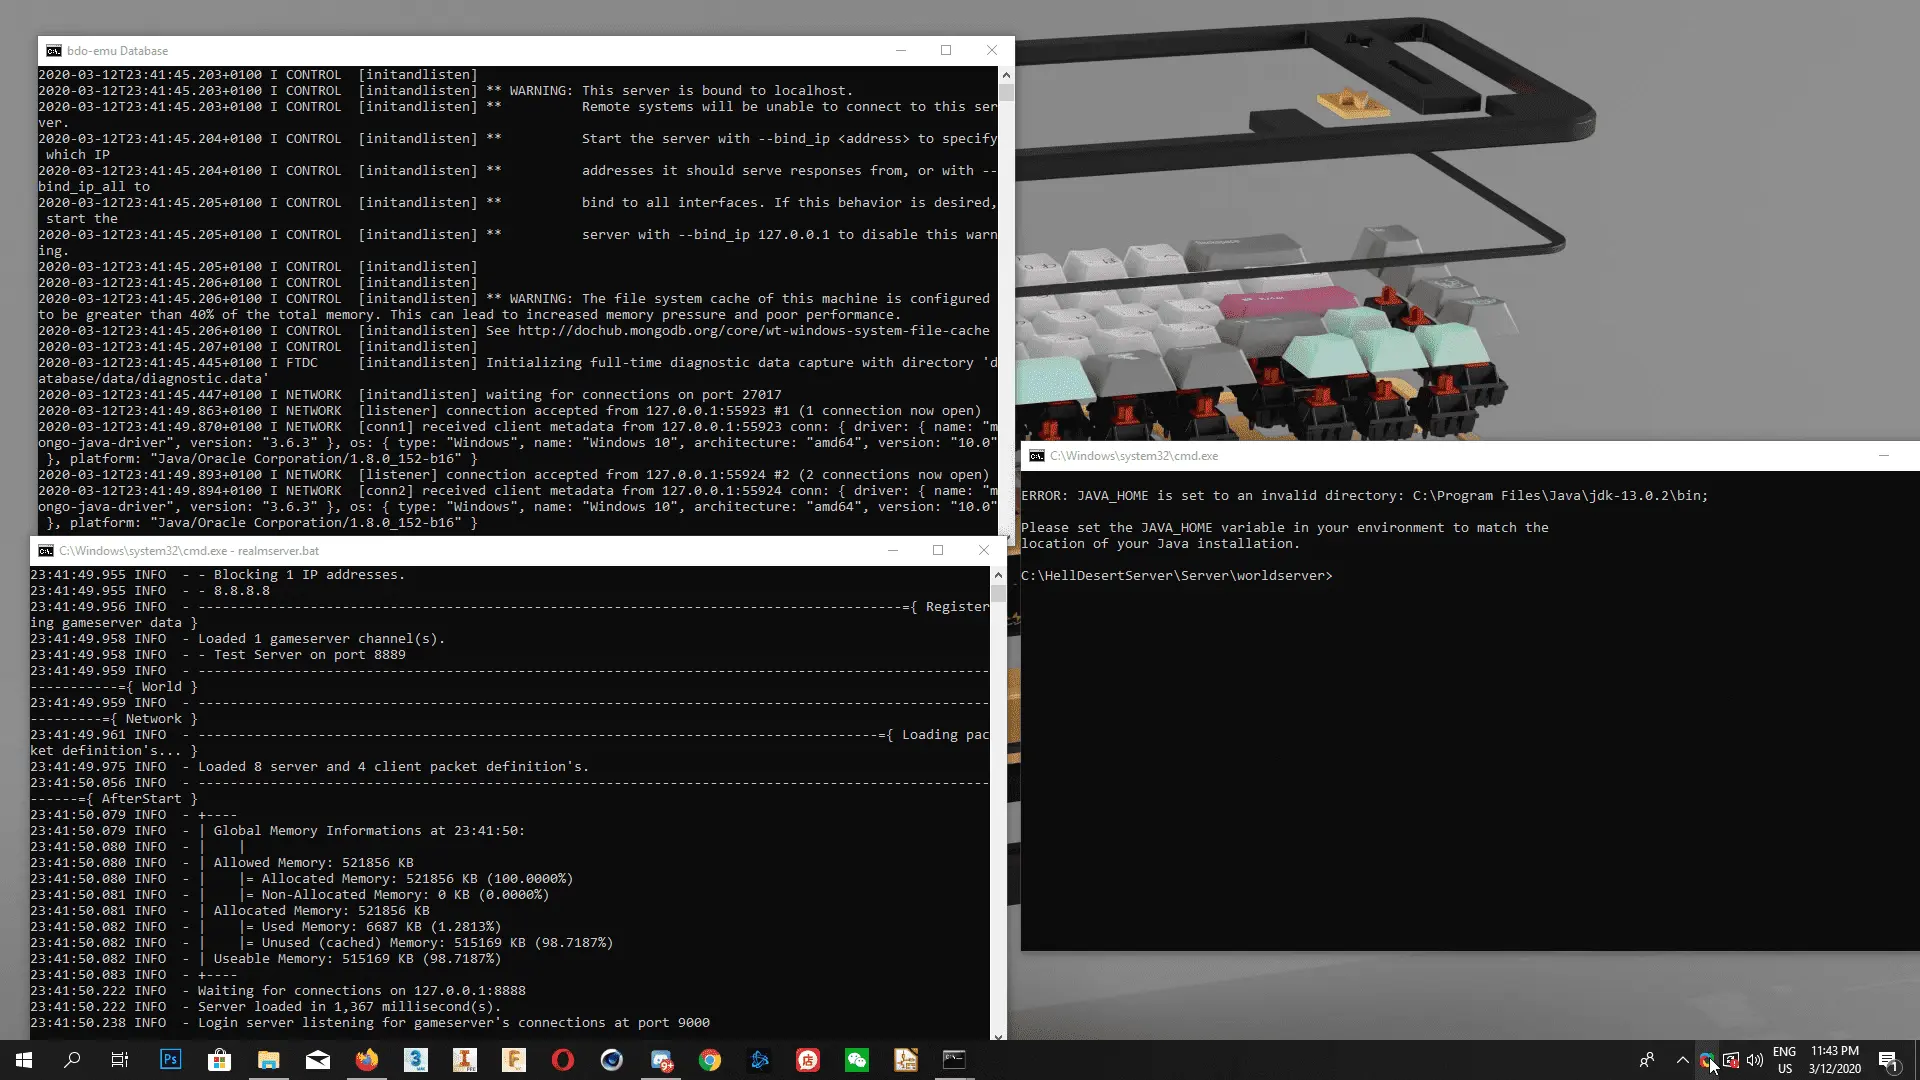The width and height of the screenshot is (1920, 1080).
Task: Open the taskbar app showing 9+ badge
Action: (x=661, y=1060)
